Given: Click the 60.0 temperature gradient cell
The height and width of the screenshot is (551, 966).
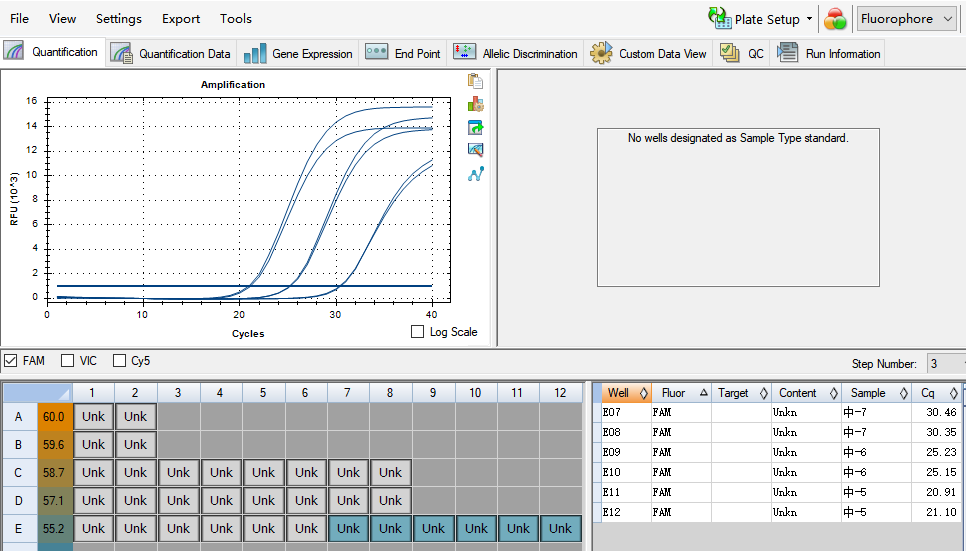Looking at the screenshot, I should (x=54, y=417).
